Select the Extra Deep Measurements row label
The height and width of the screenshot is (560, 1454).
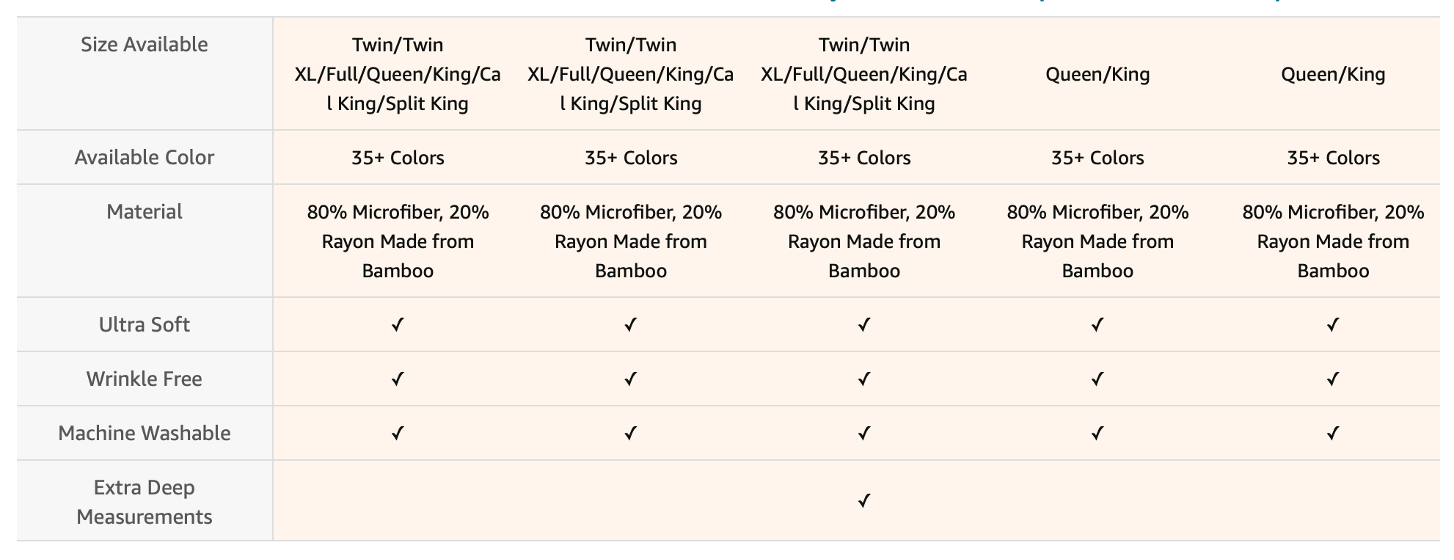[145, 502]
